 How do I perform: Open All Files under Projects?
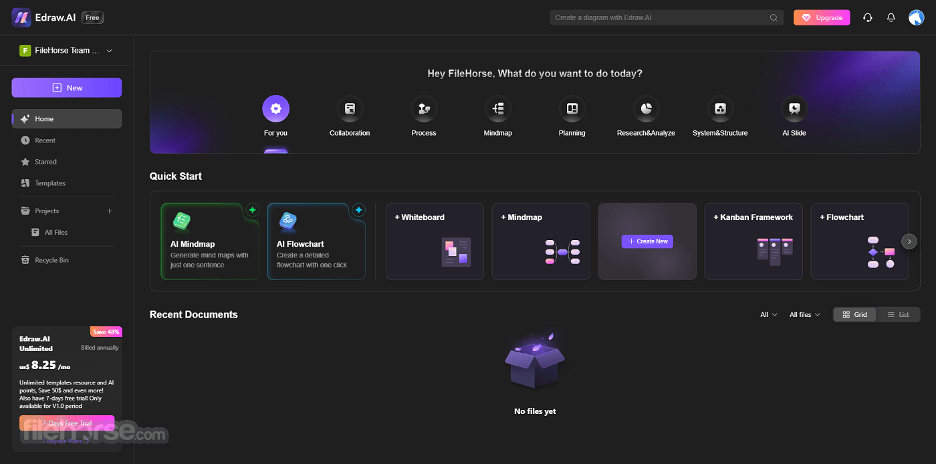coord(67,232)
